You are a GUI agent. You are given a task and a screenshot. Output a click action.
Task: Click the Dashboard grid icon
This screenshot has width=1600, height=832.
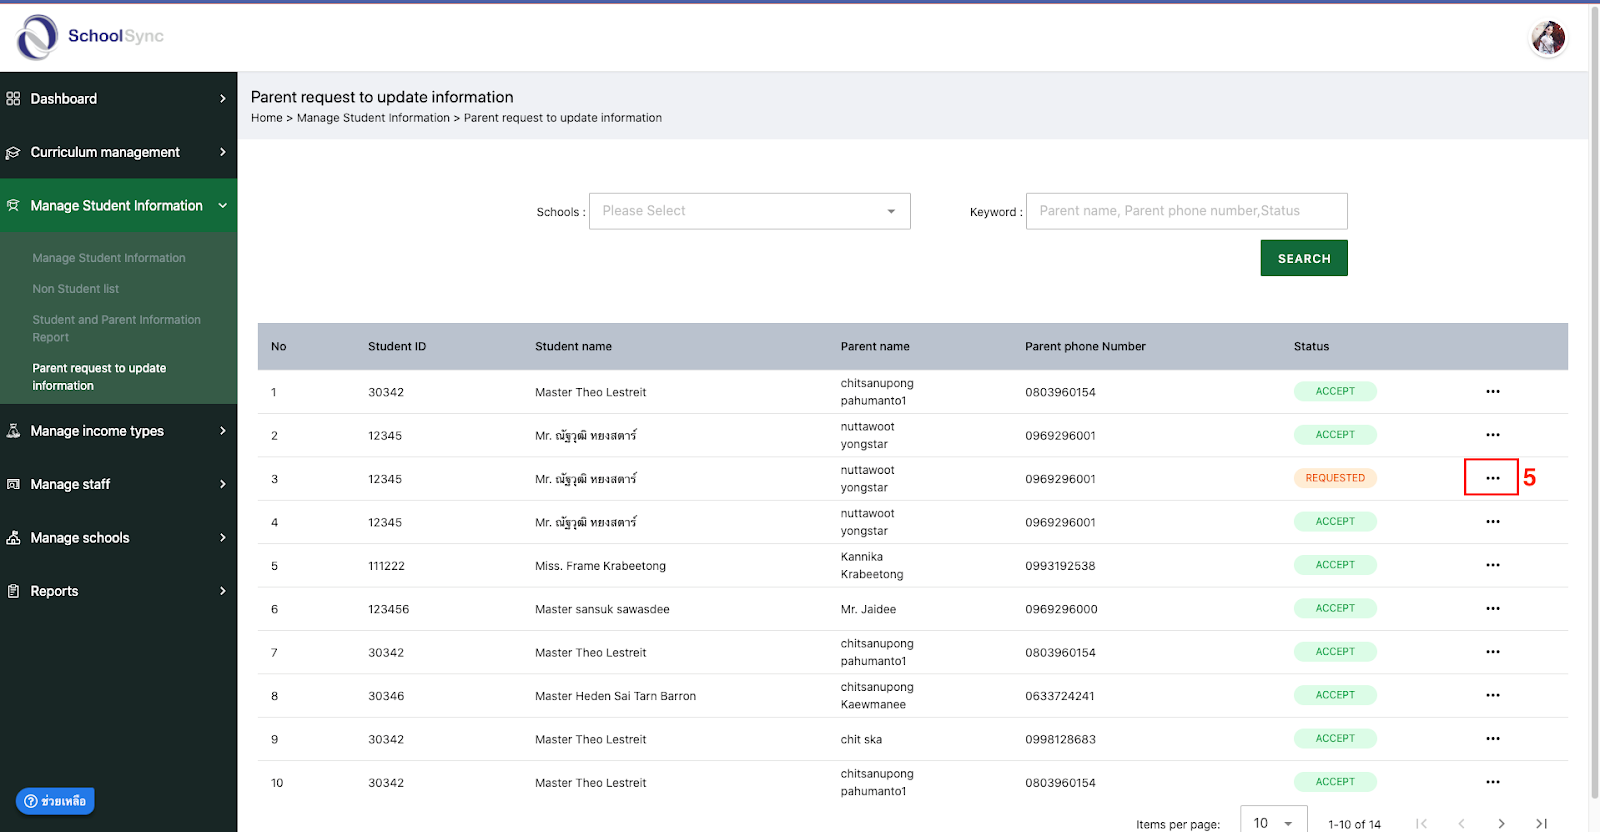(13, 99)
